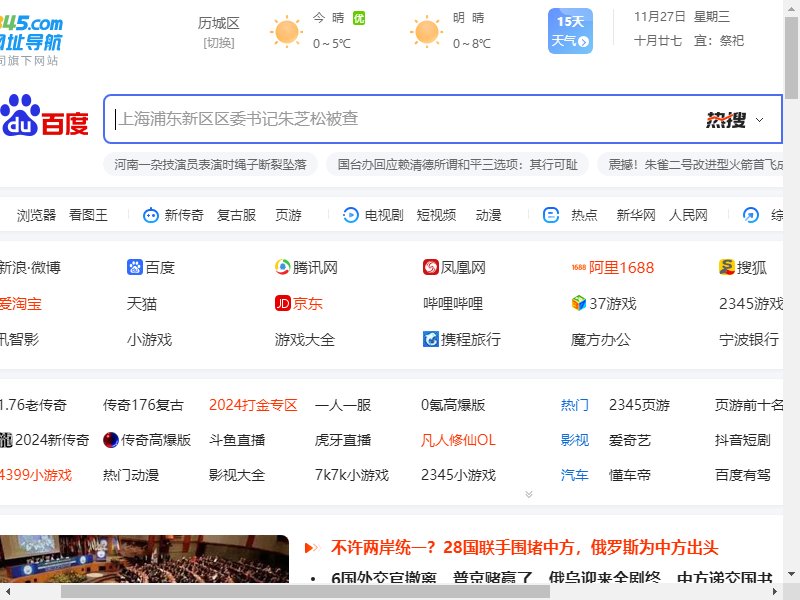This screenshot has width=800, height=600.
Task: Click the 综 category icon at right edge
Action: (751, 215)
